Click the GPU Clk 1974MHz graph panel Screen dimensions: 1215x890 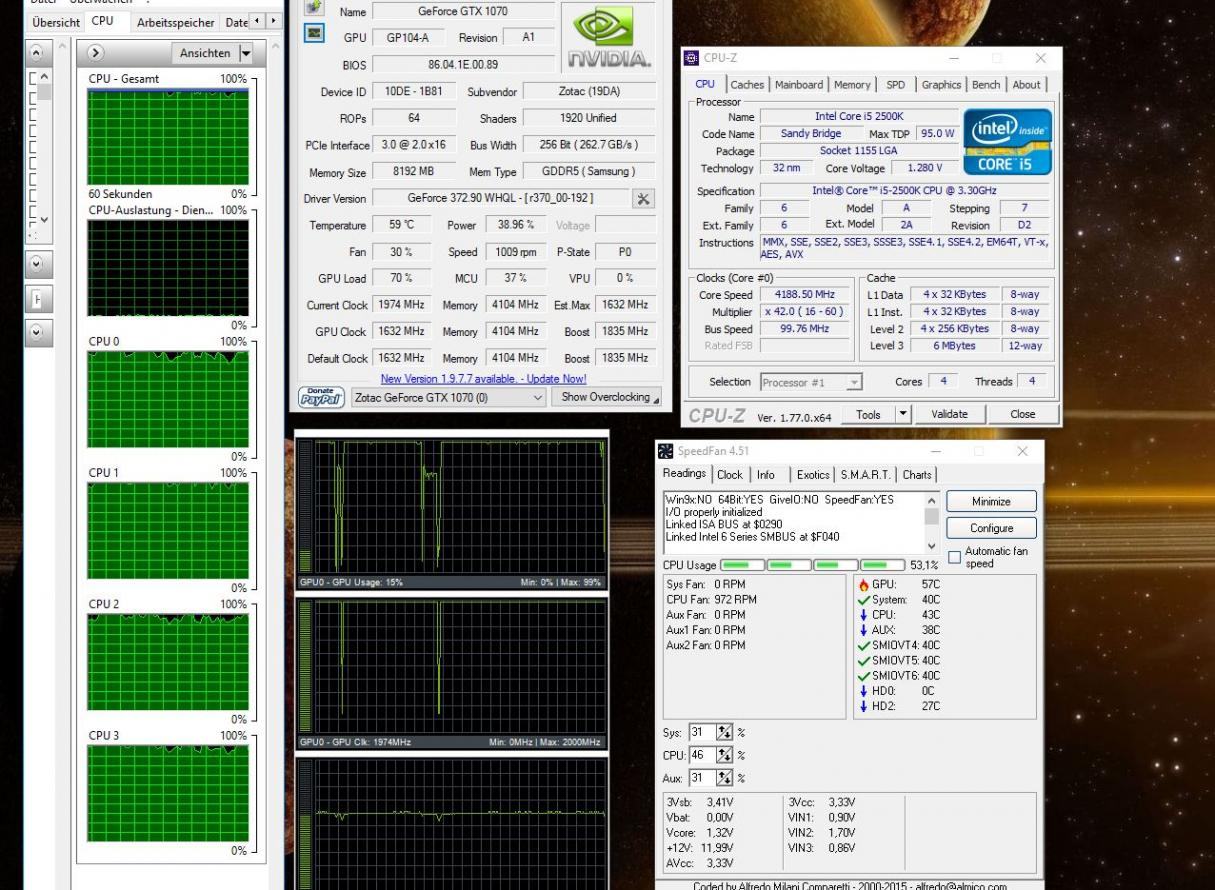point(451,673)
